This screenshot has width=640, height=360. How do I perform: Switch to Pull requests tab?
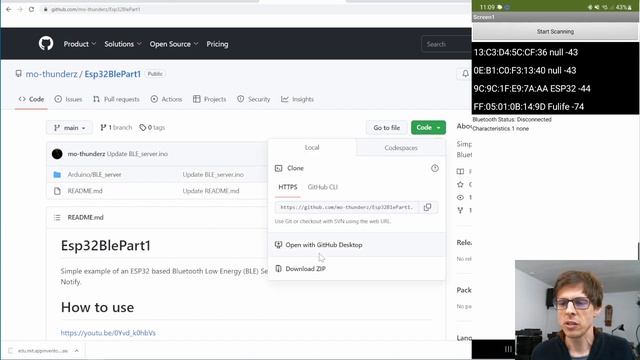pyautogui.click(x=116, y=99)
